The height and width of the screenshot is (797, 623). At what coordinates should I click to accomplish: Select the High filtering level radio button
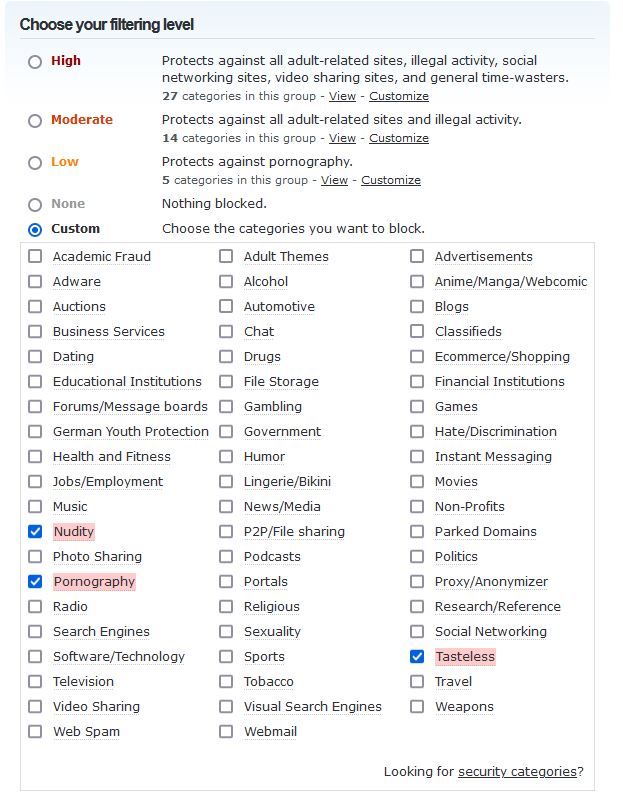[35, 62]
